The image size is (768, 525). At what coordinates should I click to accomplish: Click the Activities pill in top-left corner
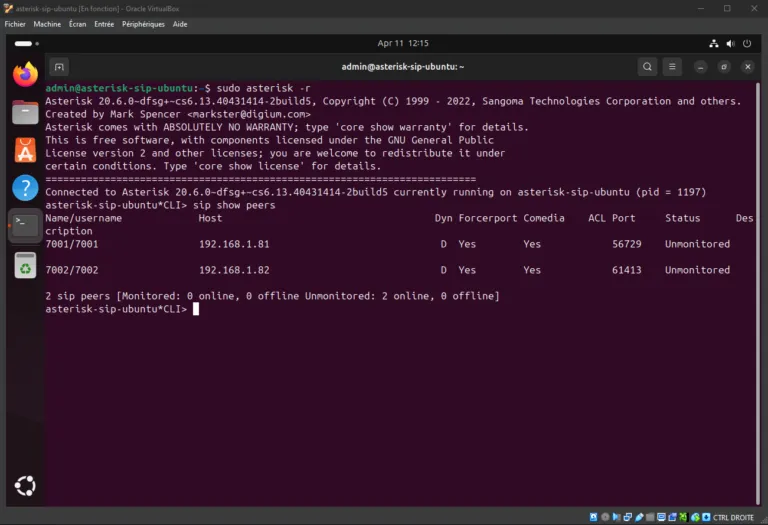pos(23,44)
